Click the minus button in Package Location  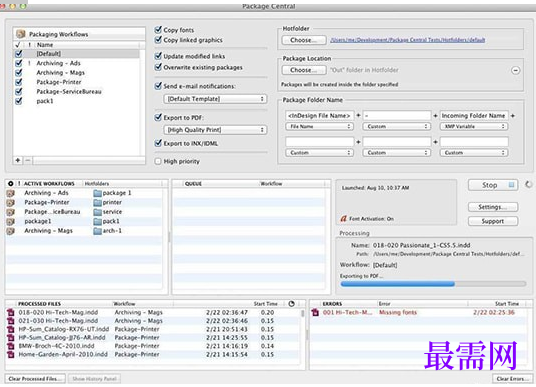(x=515, y=70)
